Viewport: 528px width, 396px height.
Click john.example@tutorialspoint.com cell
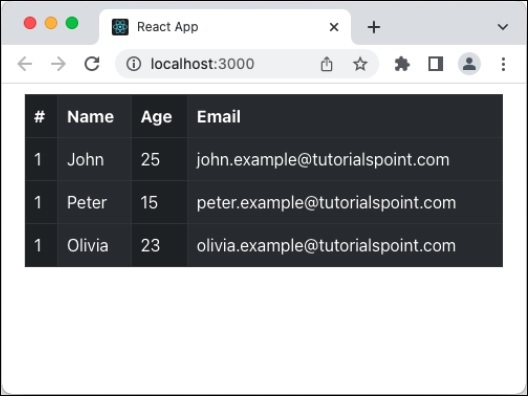(x=345, y=159)
